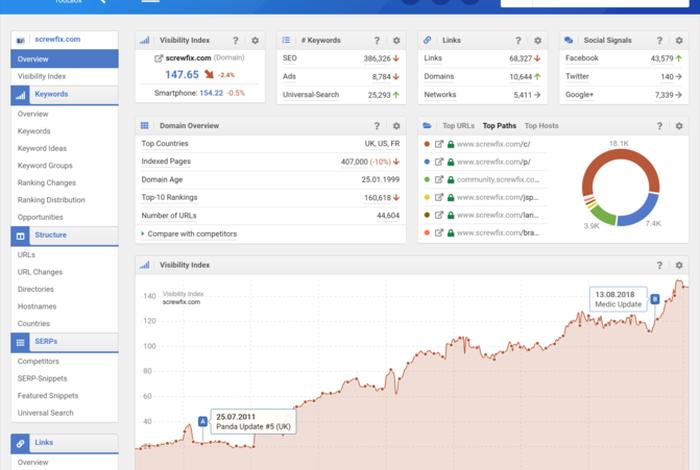Image resolution: width=700 pixels, height=470 pixels.
Task: Click the red segment of the donut chart
Action: coord(621,156)
